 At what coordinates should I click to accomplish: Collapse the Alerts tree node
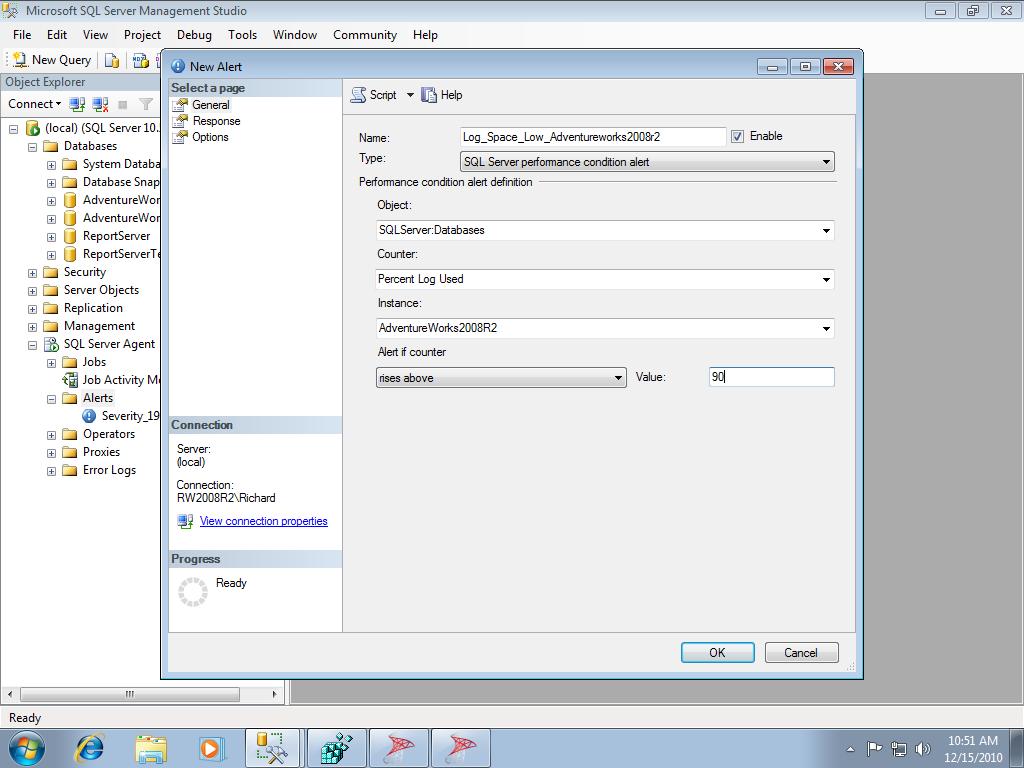tap(51, 399)
